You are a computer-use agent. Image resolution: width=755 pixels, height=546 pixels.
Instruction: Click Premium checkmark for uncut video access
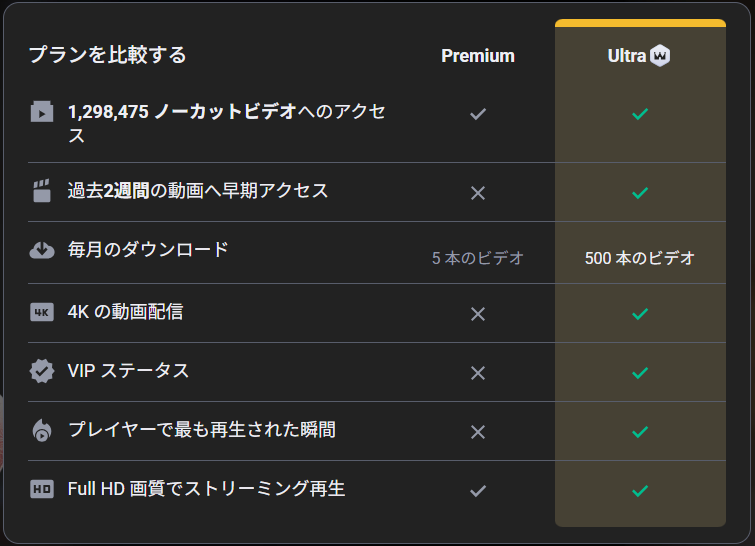[478, 114]
